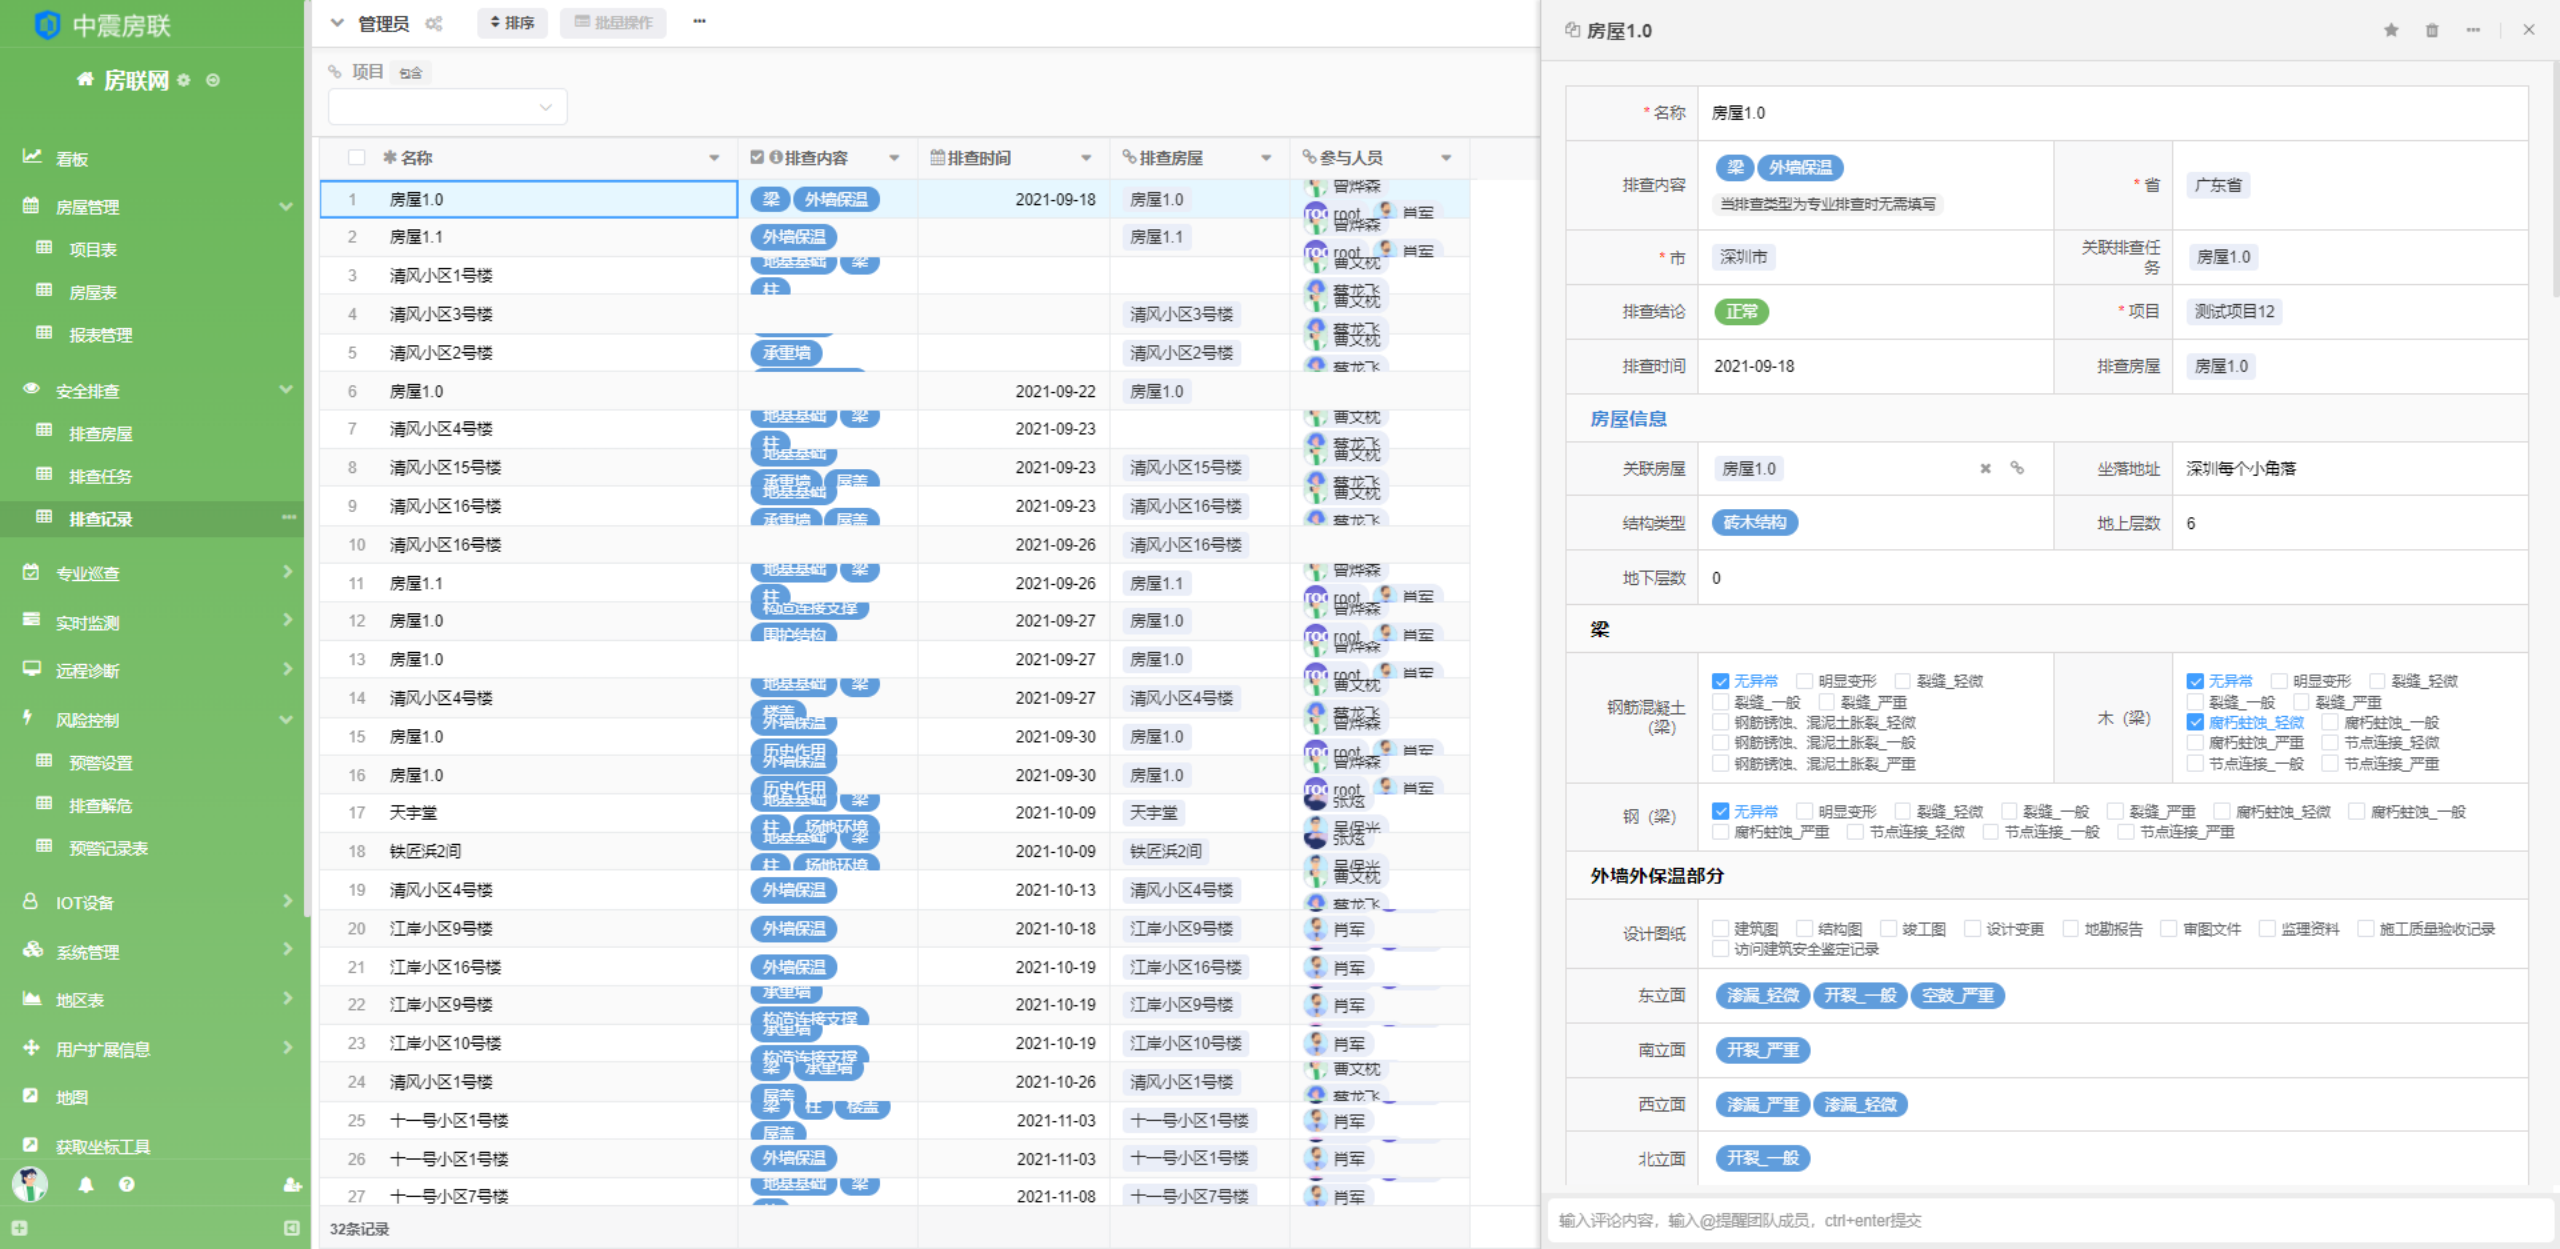
Task: Click the add-user icon at sidebar bottom
Action: coord(291,1184)
